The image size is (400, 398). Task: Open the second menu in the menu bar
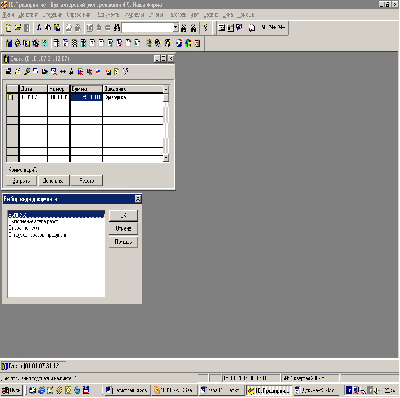(28, 15)
